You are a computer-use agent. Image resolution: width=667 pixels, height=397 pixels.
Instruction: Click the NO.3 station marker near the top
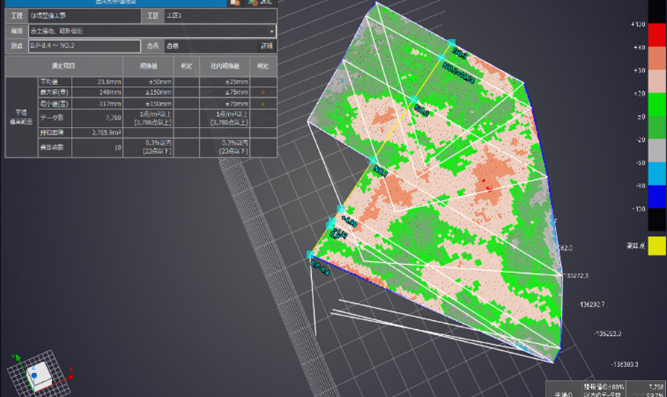click(x=451, y=43)
